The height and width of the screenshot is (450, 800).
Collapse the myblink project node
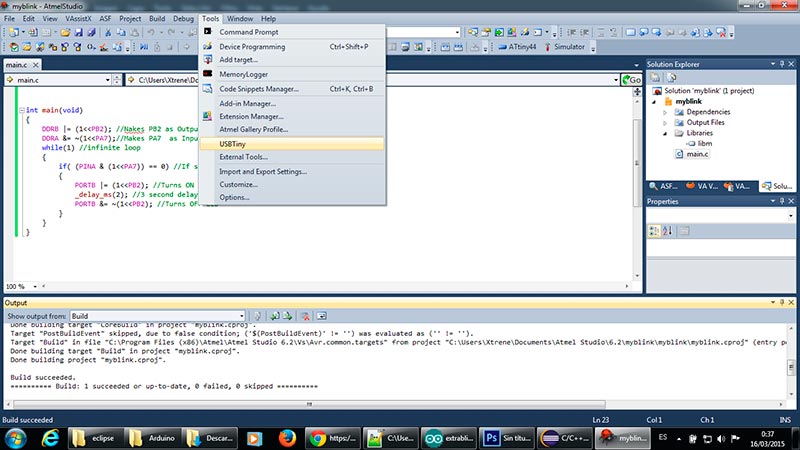click(x=655, y=102)
